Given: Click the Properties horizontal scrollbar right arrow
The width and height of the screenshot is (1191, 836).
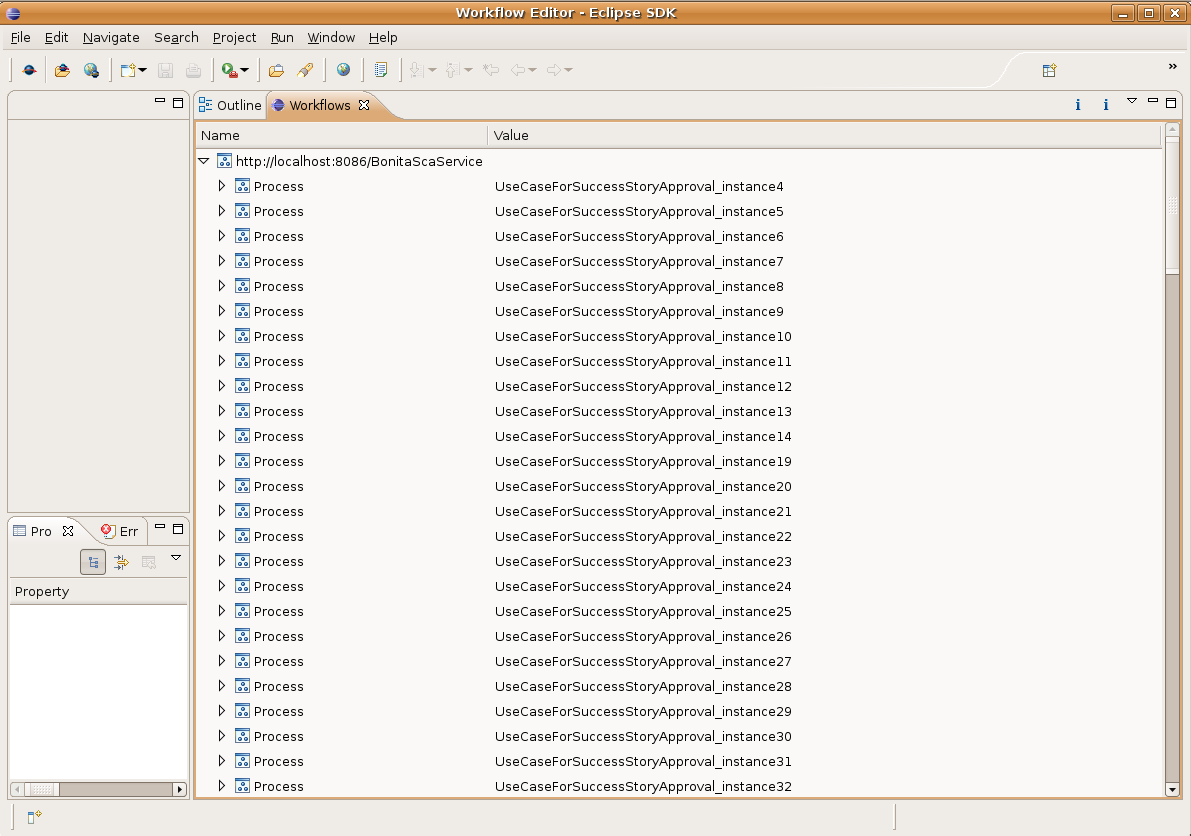Looking at the screenshot, I should (x=180, y=790).
